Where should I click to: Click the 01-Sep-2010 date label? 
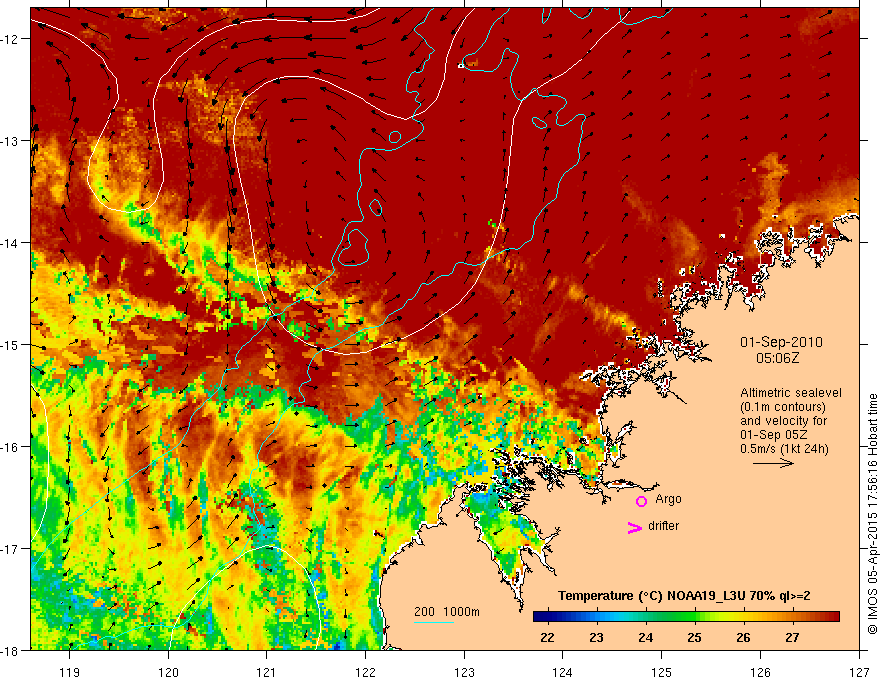[x=781, y=342]
